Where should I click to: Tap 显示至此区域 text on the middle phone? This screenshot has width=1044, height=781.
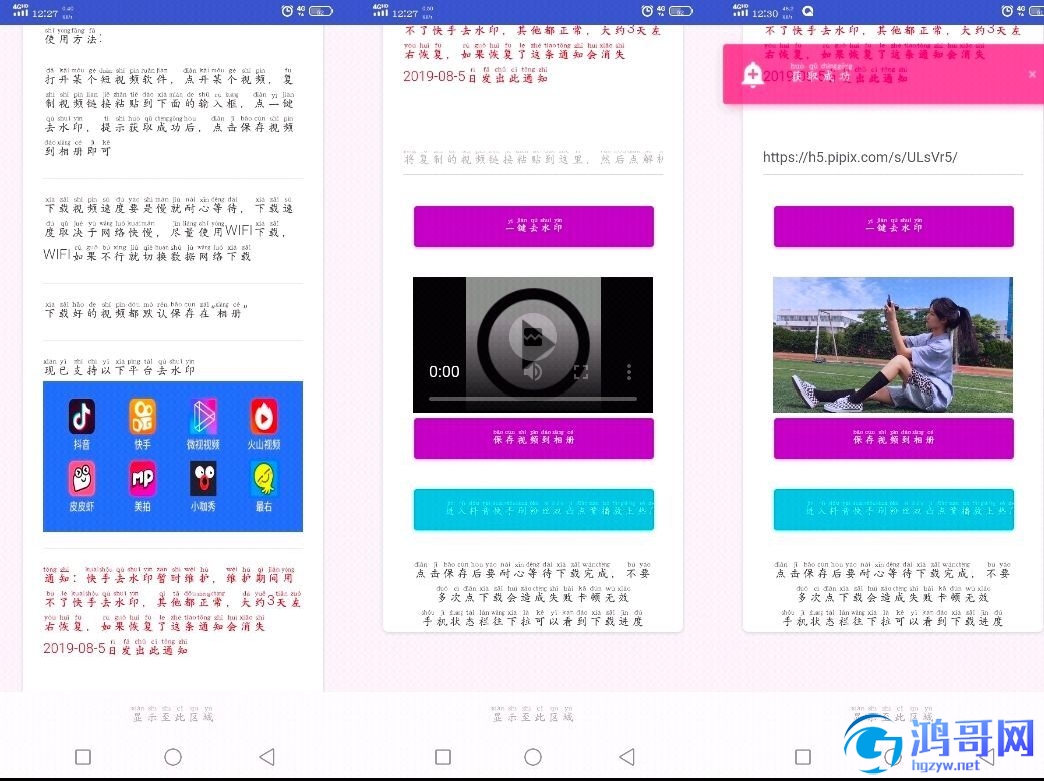[533, 714]
